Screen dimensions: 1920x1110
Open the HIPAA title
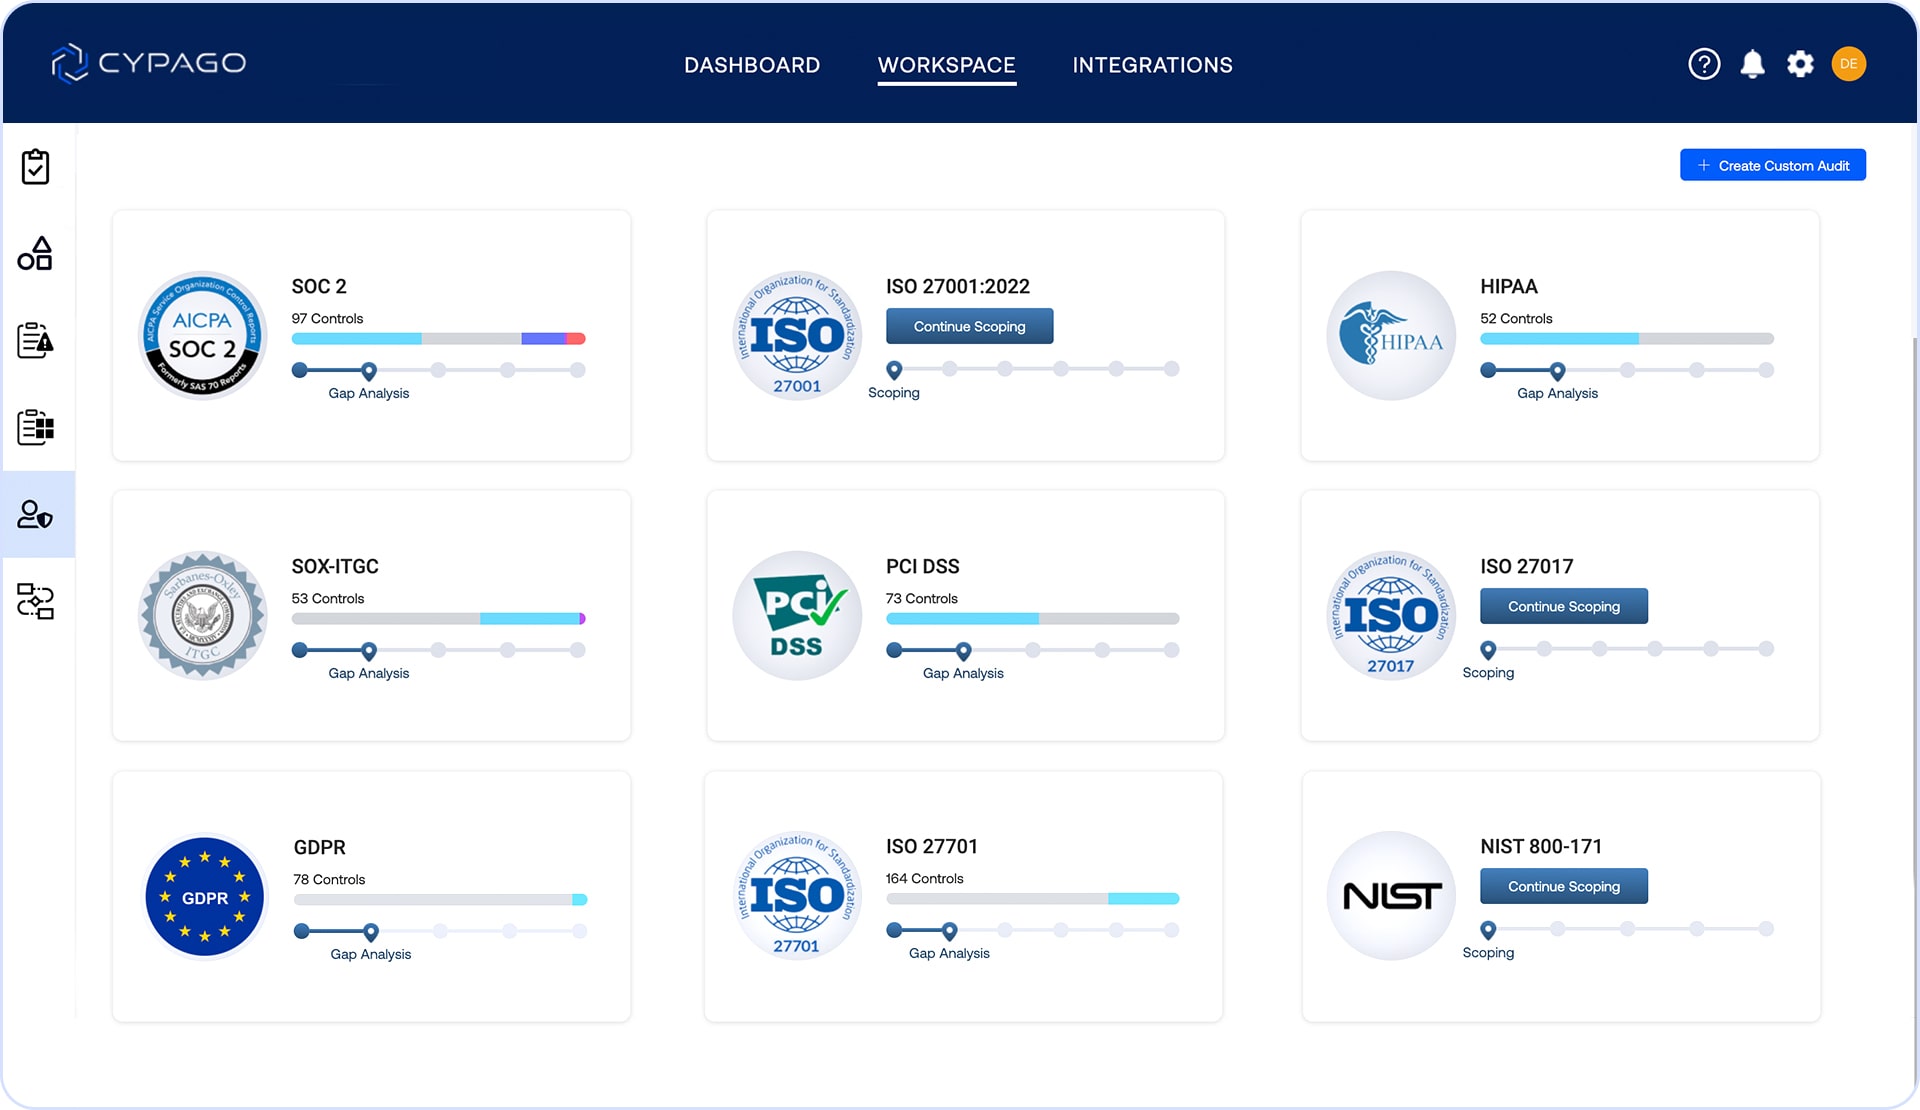[1508, 286]
